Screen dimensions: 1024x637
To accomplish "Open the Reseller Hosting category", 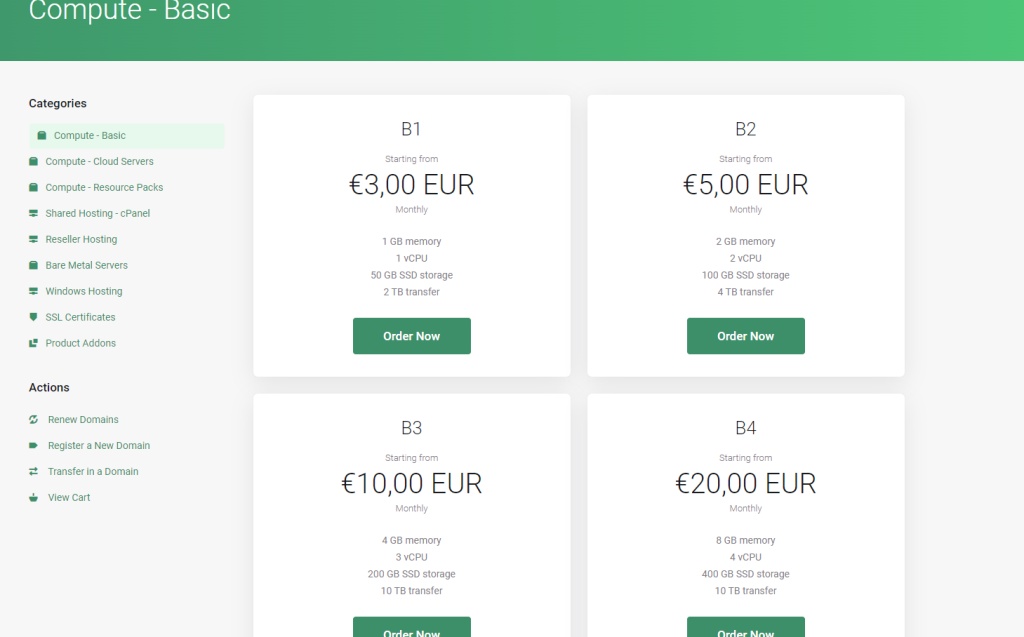I will pyautogui.click(x=82, y=239).
